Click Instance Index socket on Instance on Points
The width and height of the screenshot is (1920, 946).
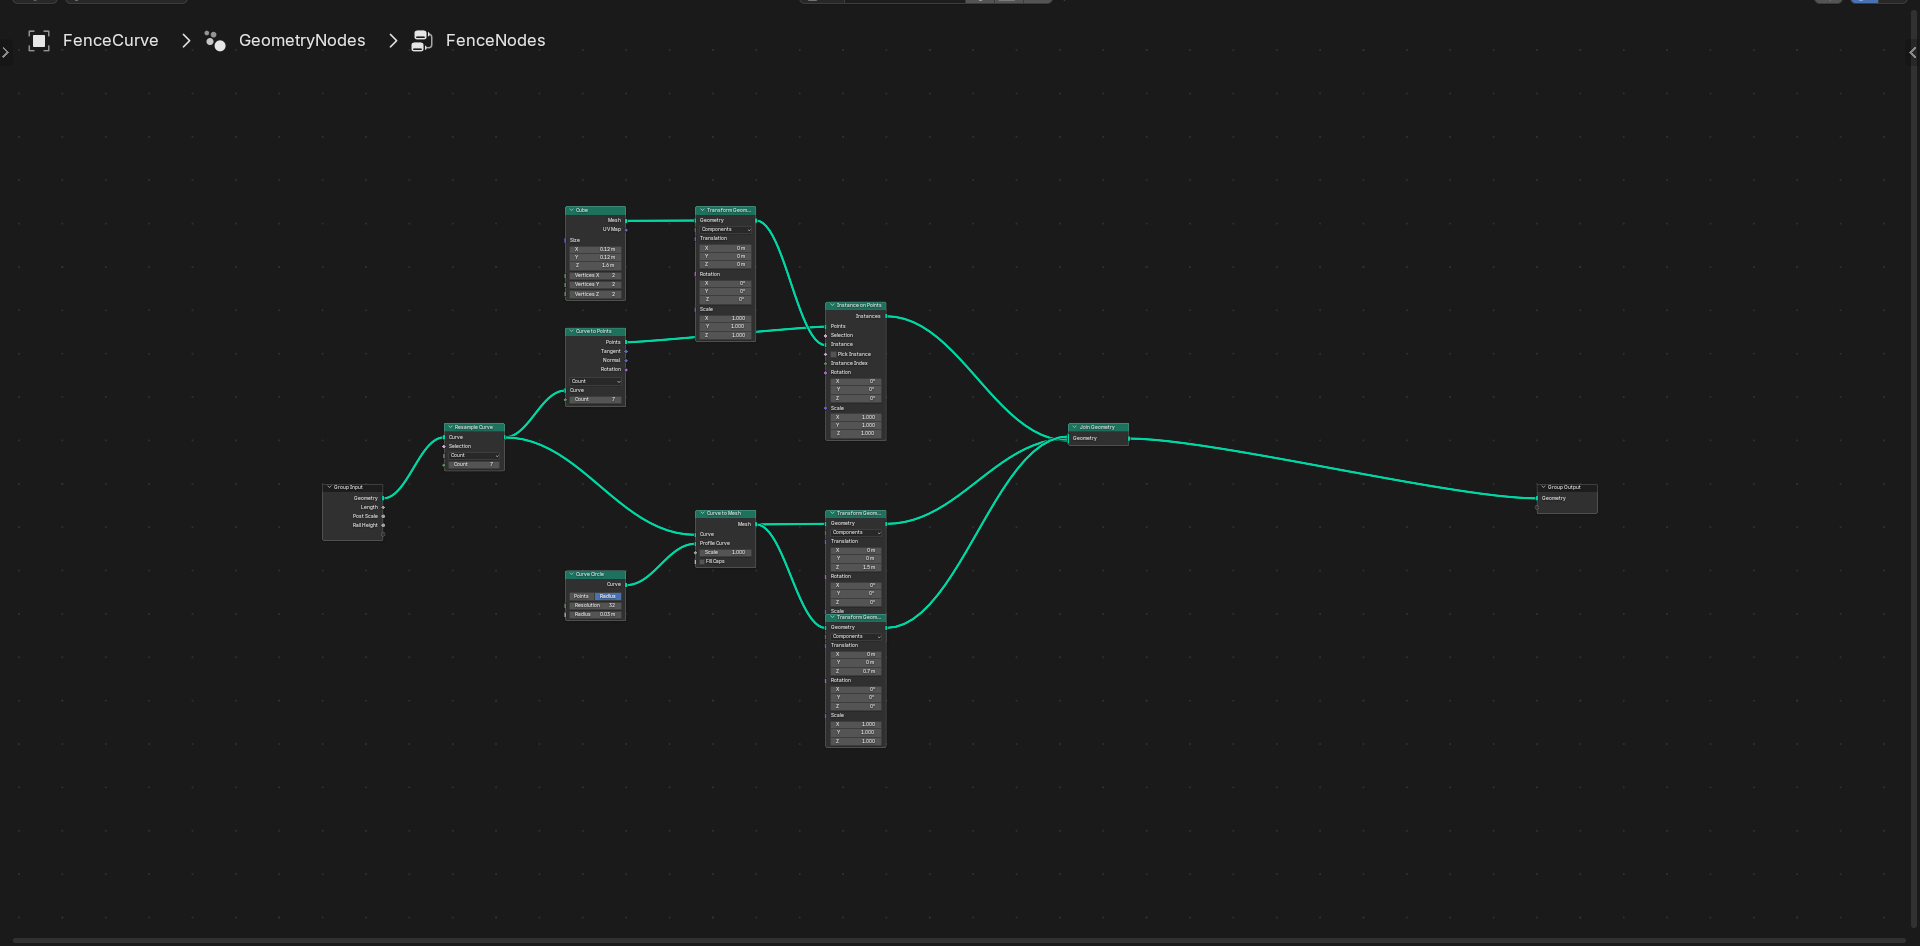coord(825,363)
